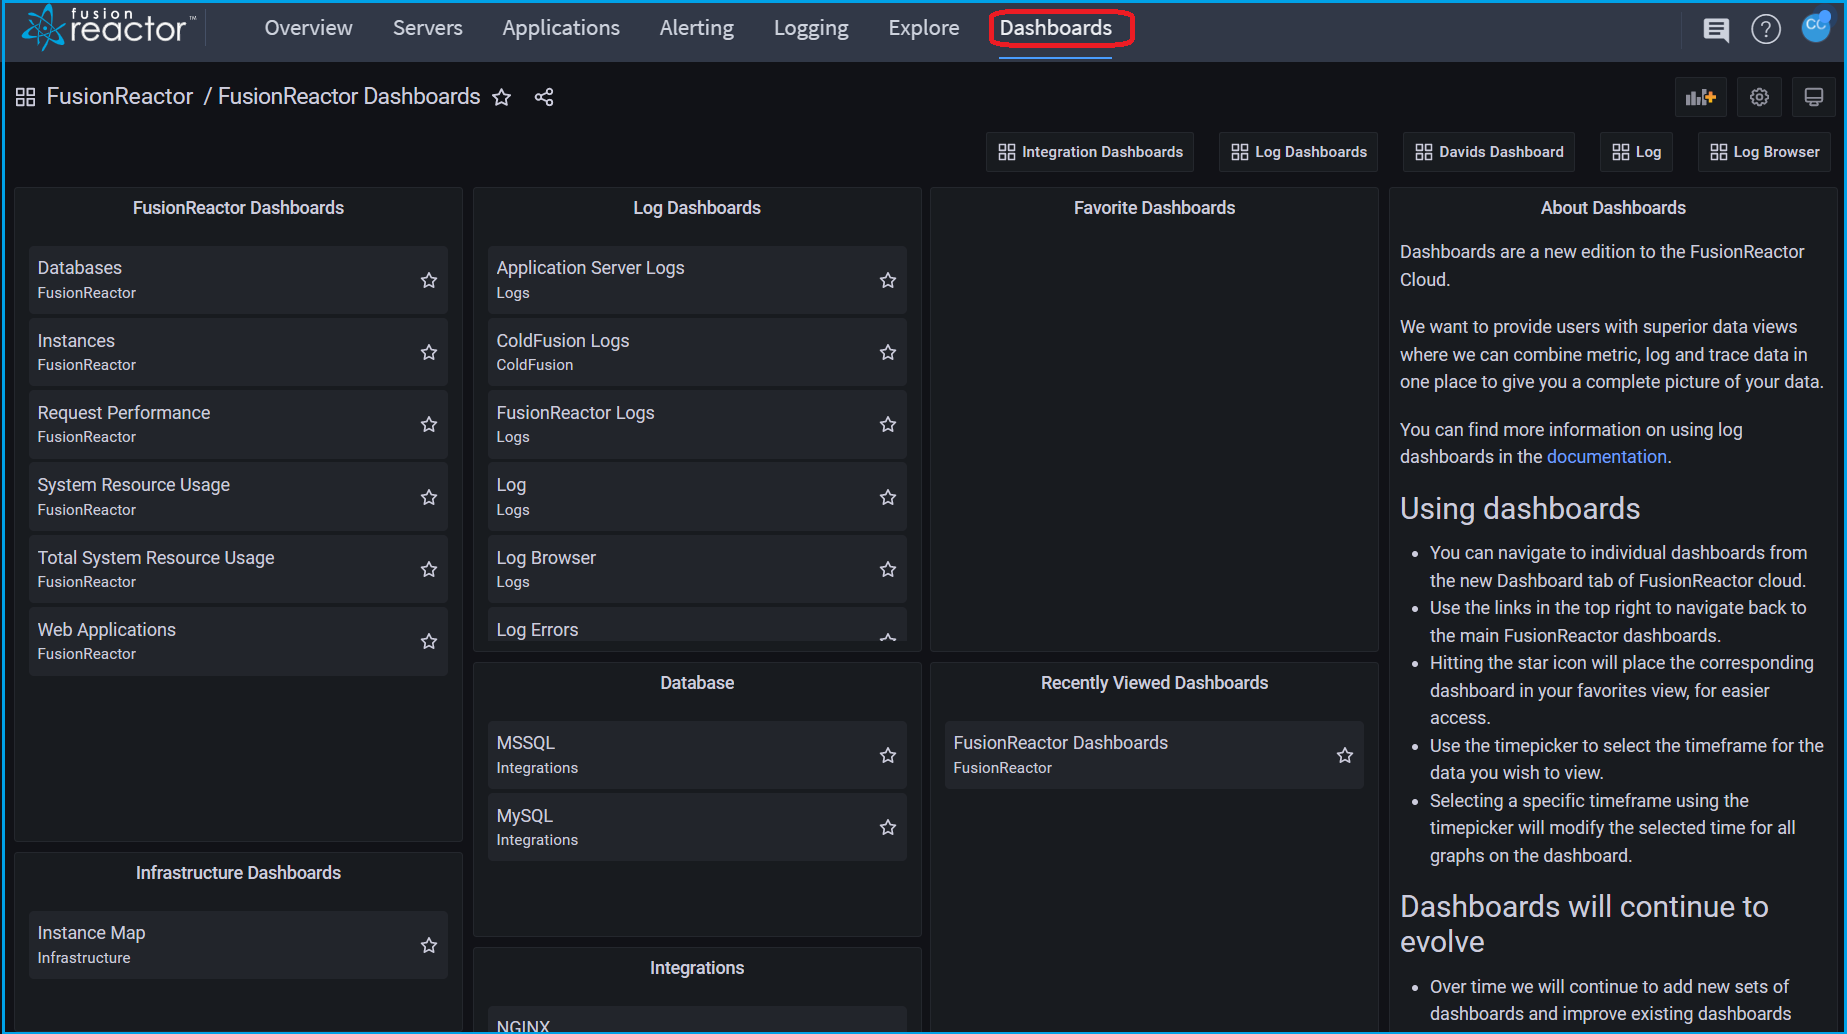The height and width of the screenshot is (1034, 1847).
Task: Star the MSSQL dashboard
Action: tap(888, 755)
